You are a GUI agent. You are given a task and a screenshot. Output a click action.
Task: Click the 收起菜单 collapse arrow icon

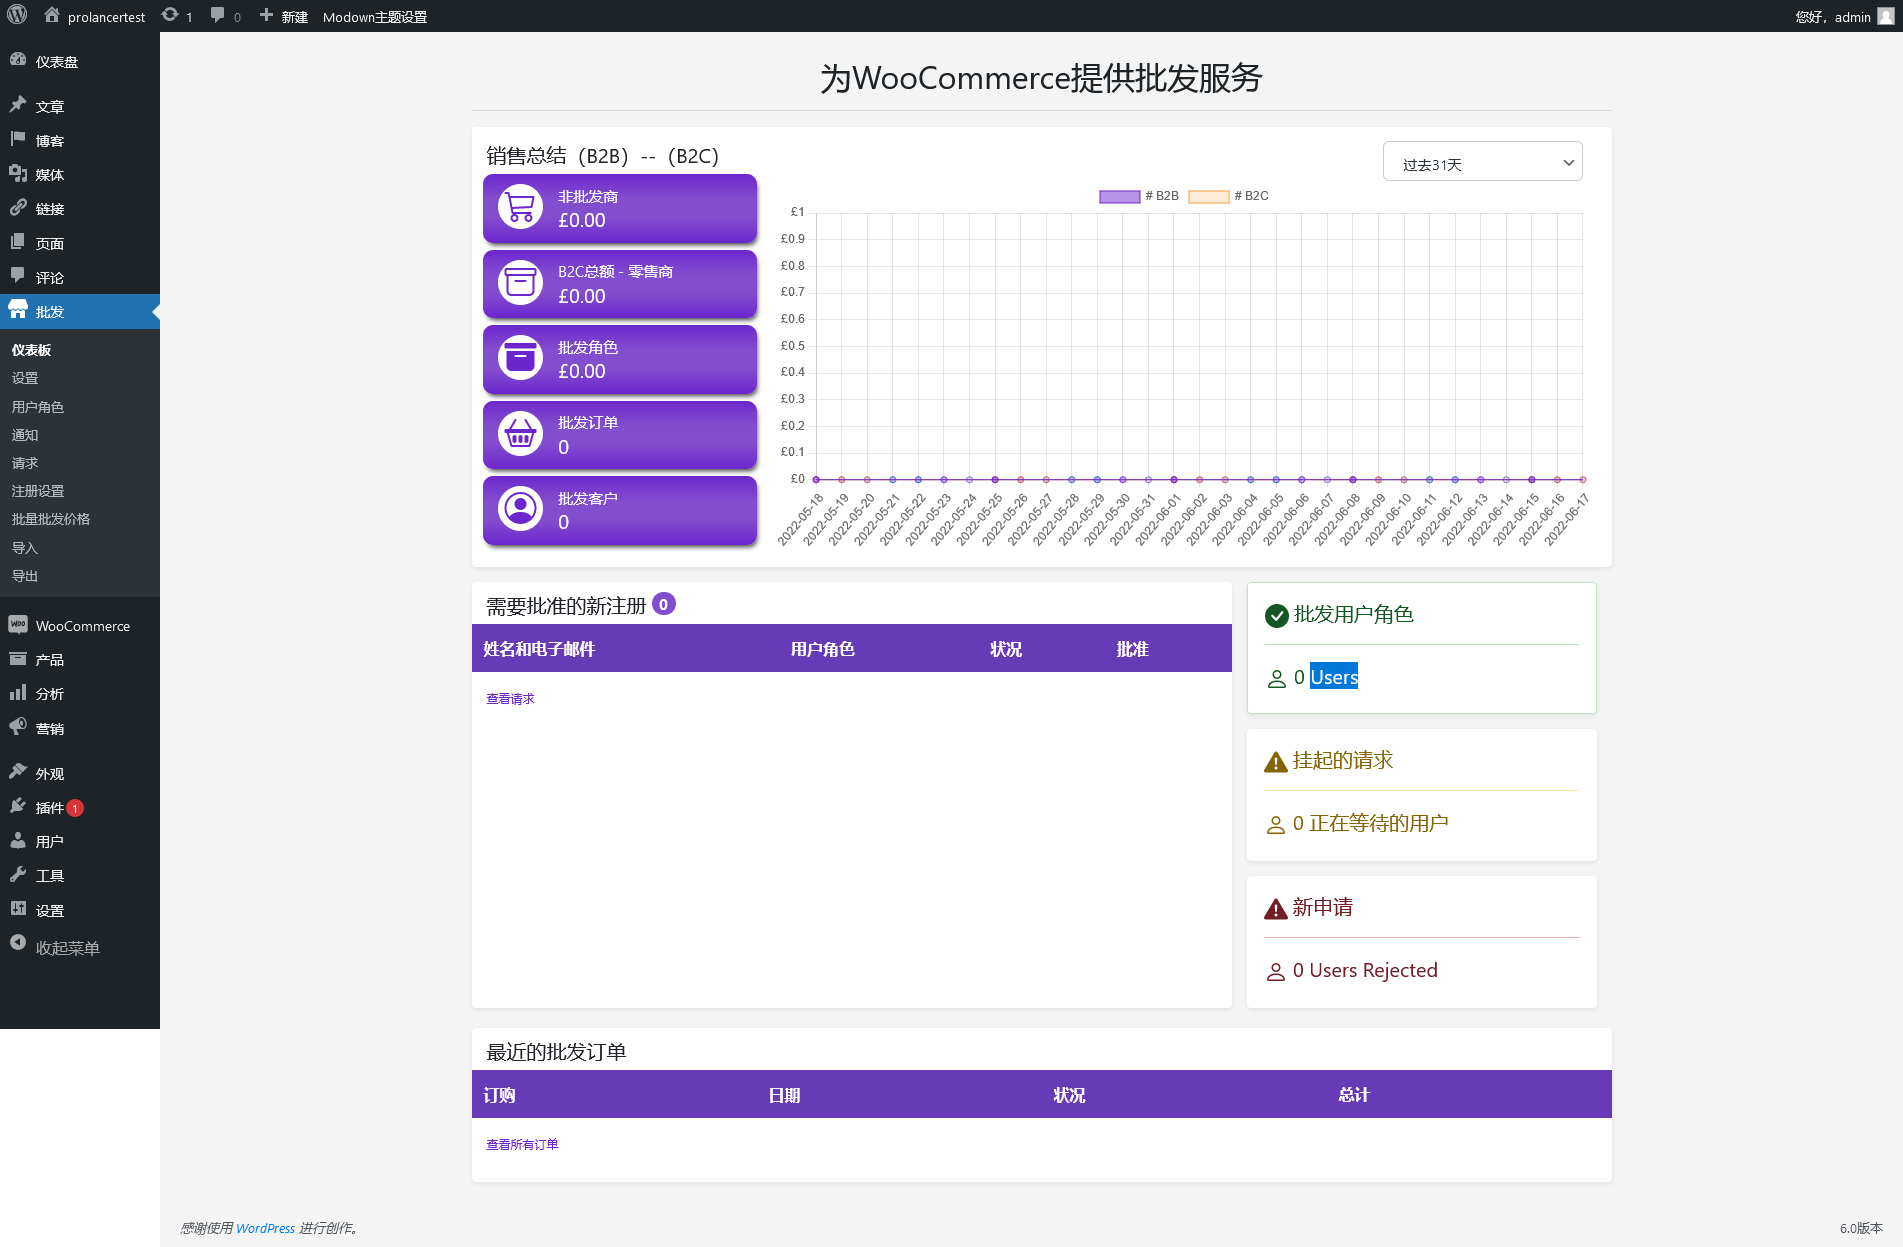tap(18, 943)
